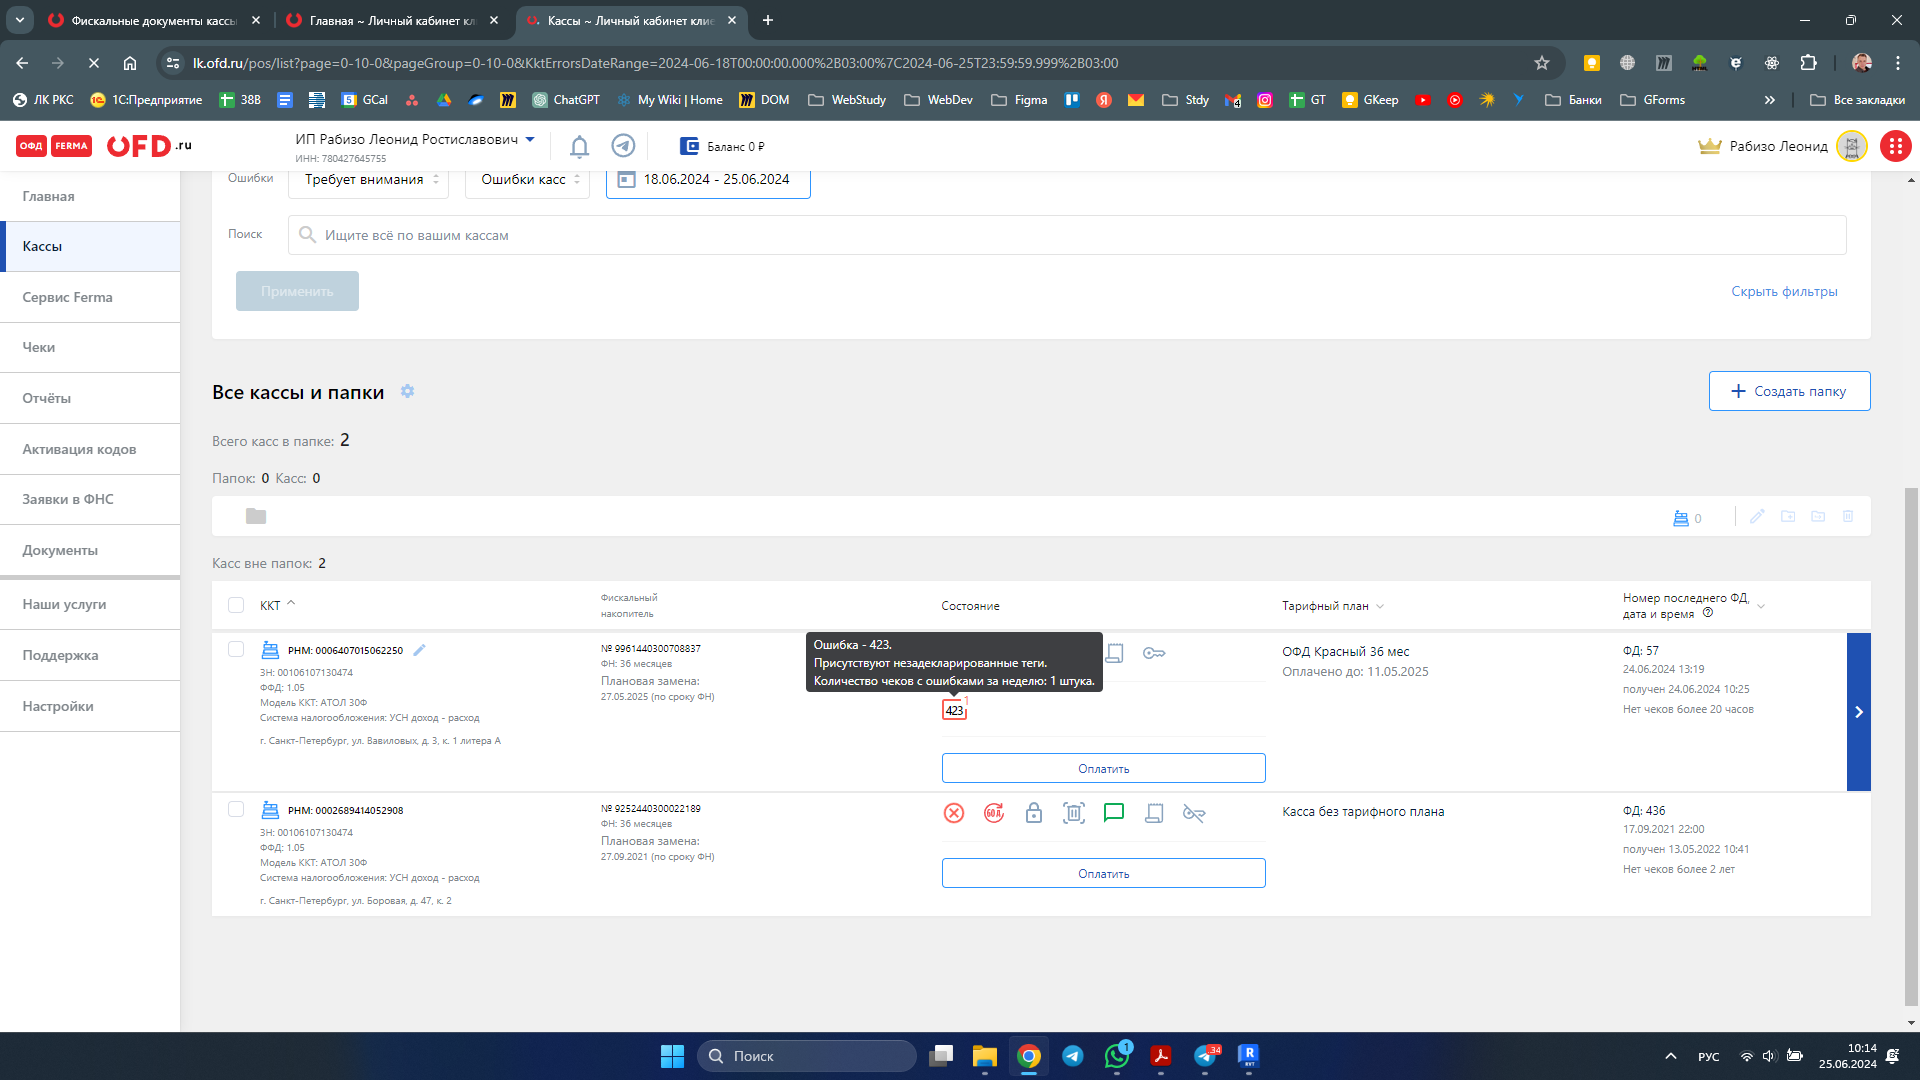Tick checkbox for cash register 0002689414052908
The width and height of the screenshot is (1920, 1080).
pyautogui.click(x=236, y=810)
